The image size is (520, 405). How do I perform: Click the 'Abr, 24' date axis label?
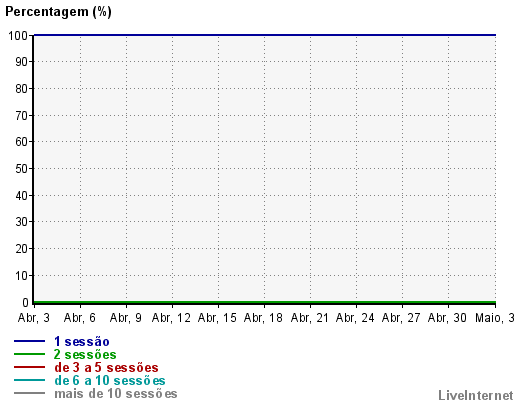[355, 318]
